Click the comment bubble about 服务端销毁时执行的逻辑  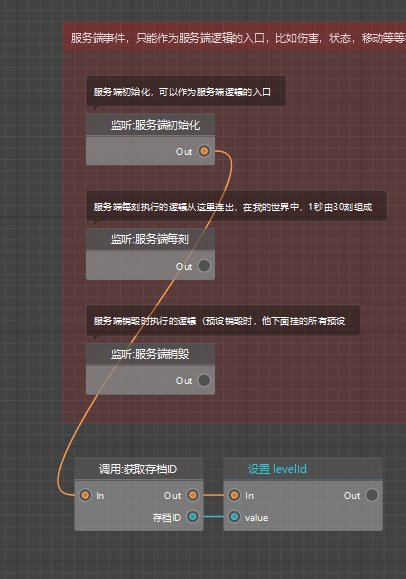click(x=223, y=321)
